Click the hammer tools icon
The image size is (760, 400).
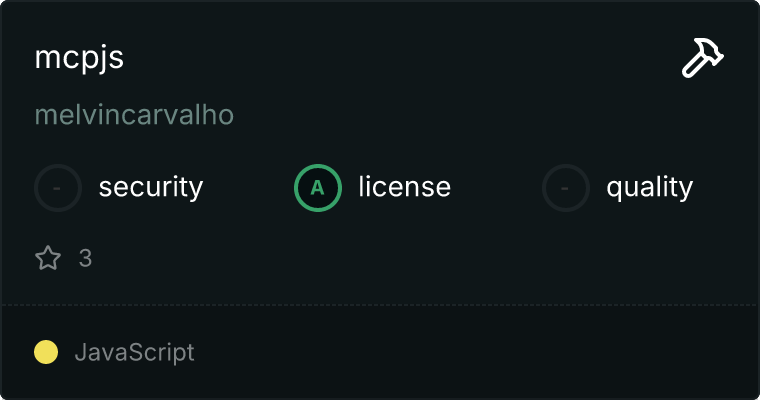702,59
